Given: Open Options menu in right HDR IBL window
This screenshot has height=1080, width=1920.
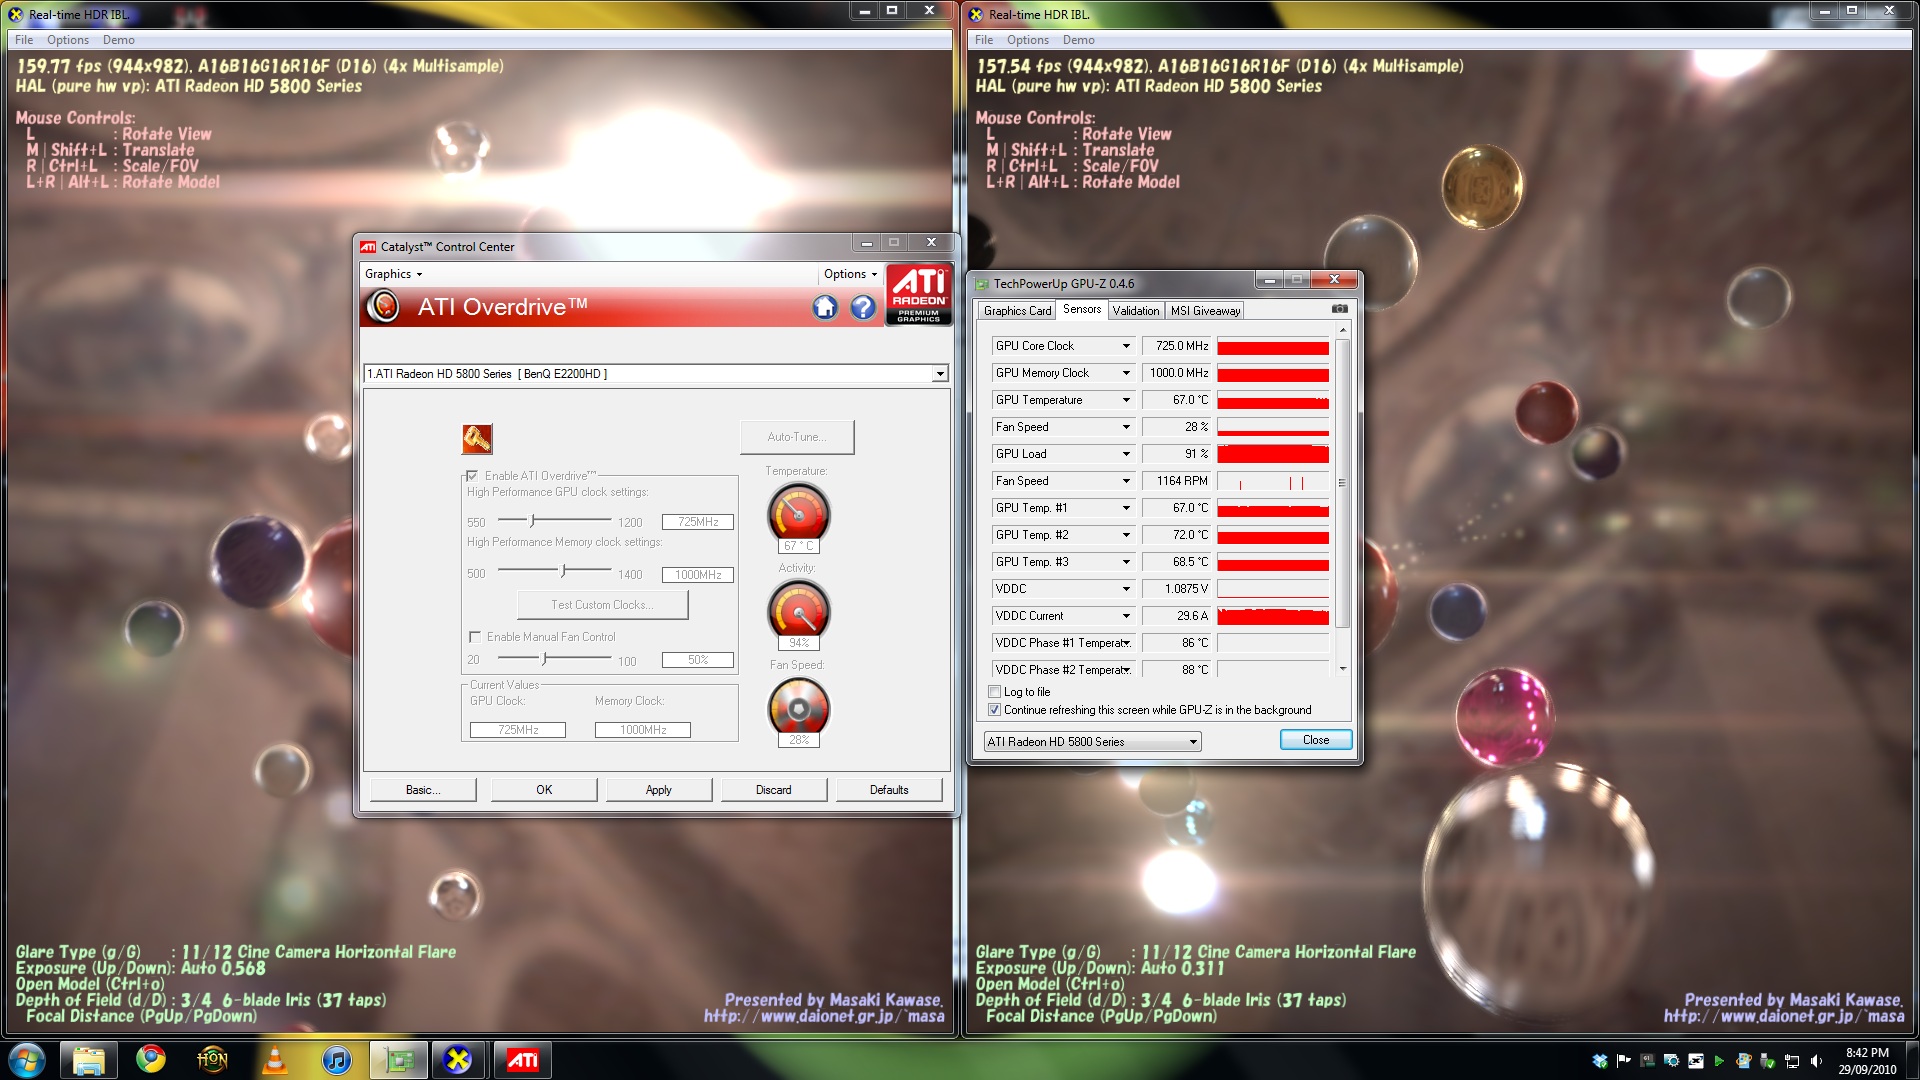Looking at the screenshot, I should point(1028,40).
